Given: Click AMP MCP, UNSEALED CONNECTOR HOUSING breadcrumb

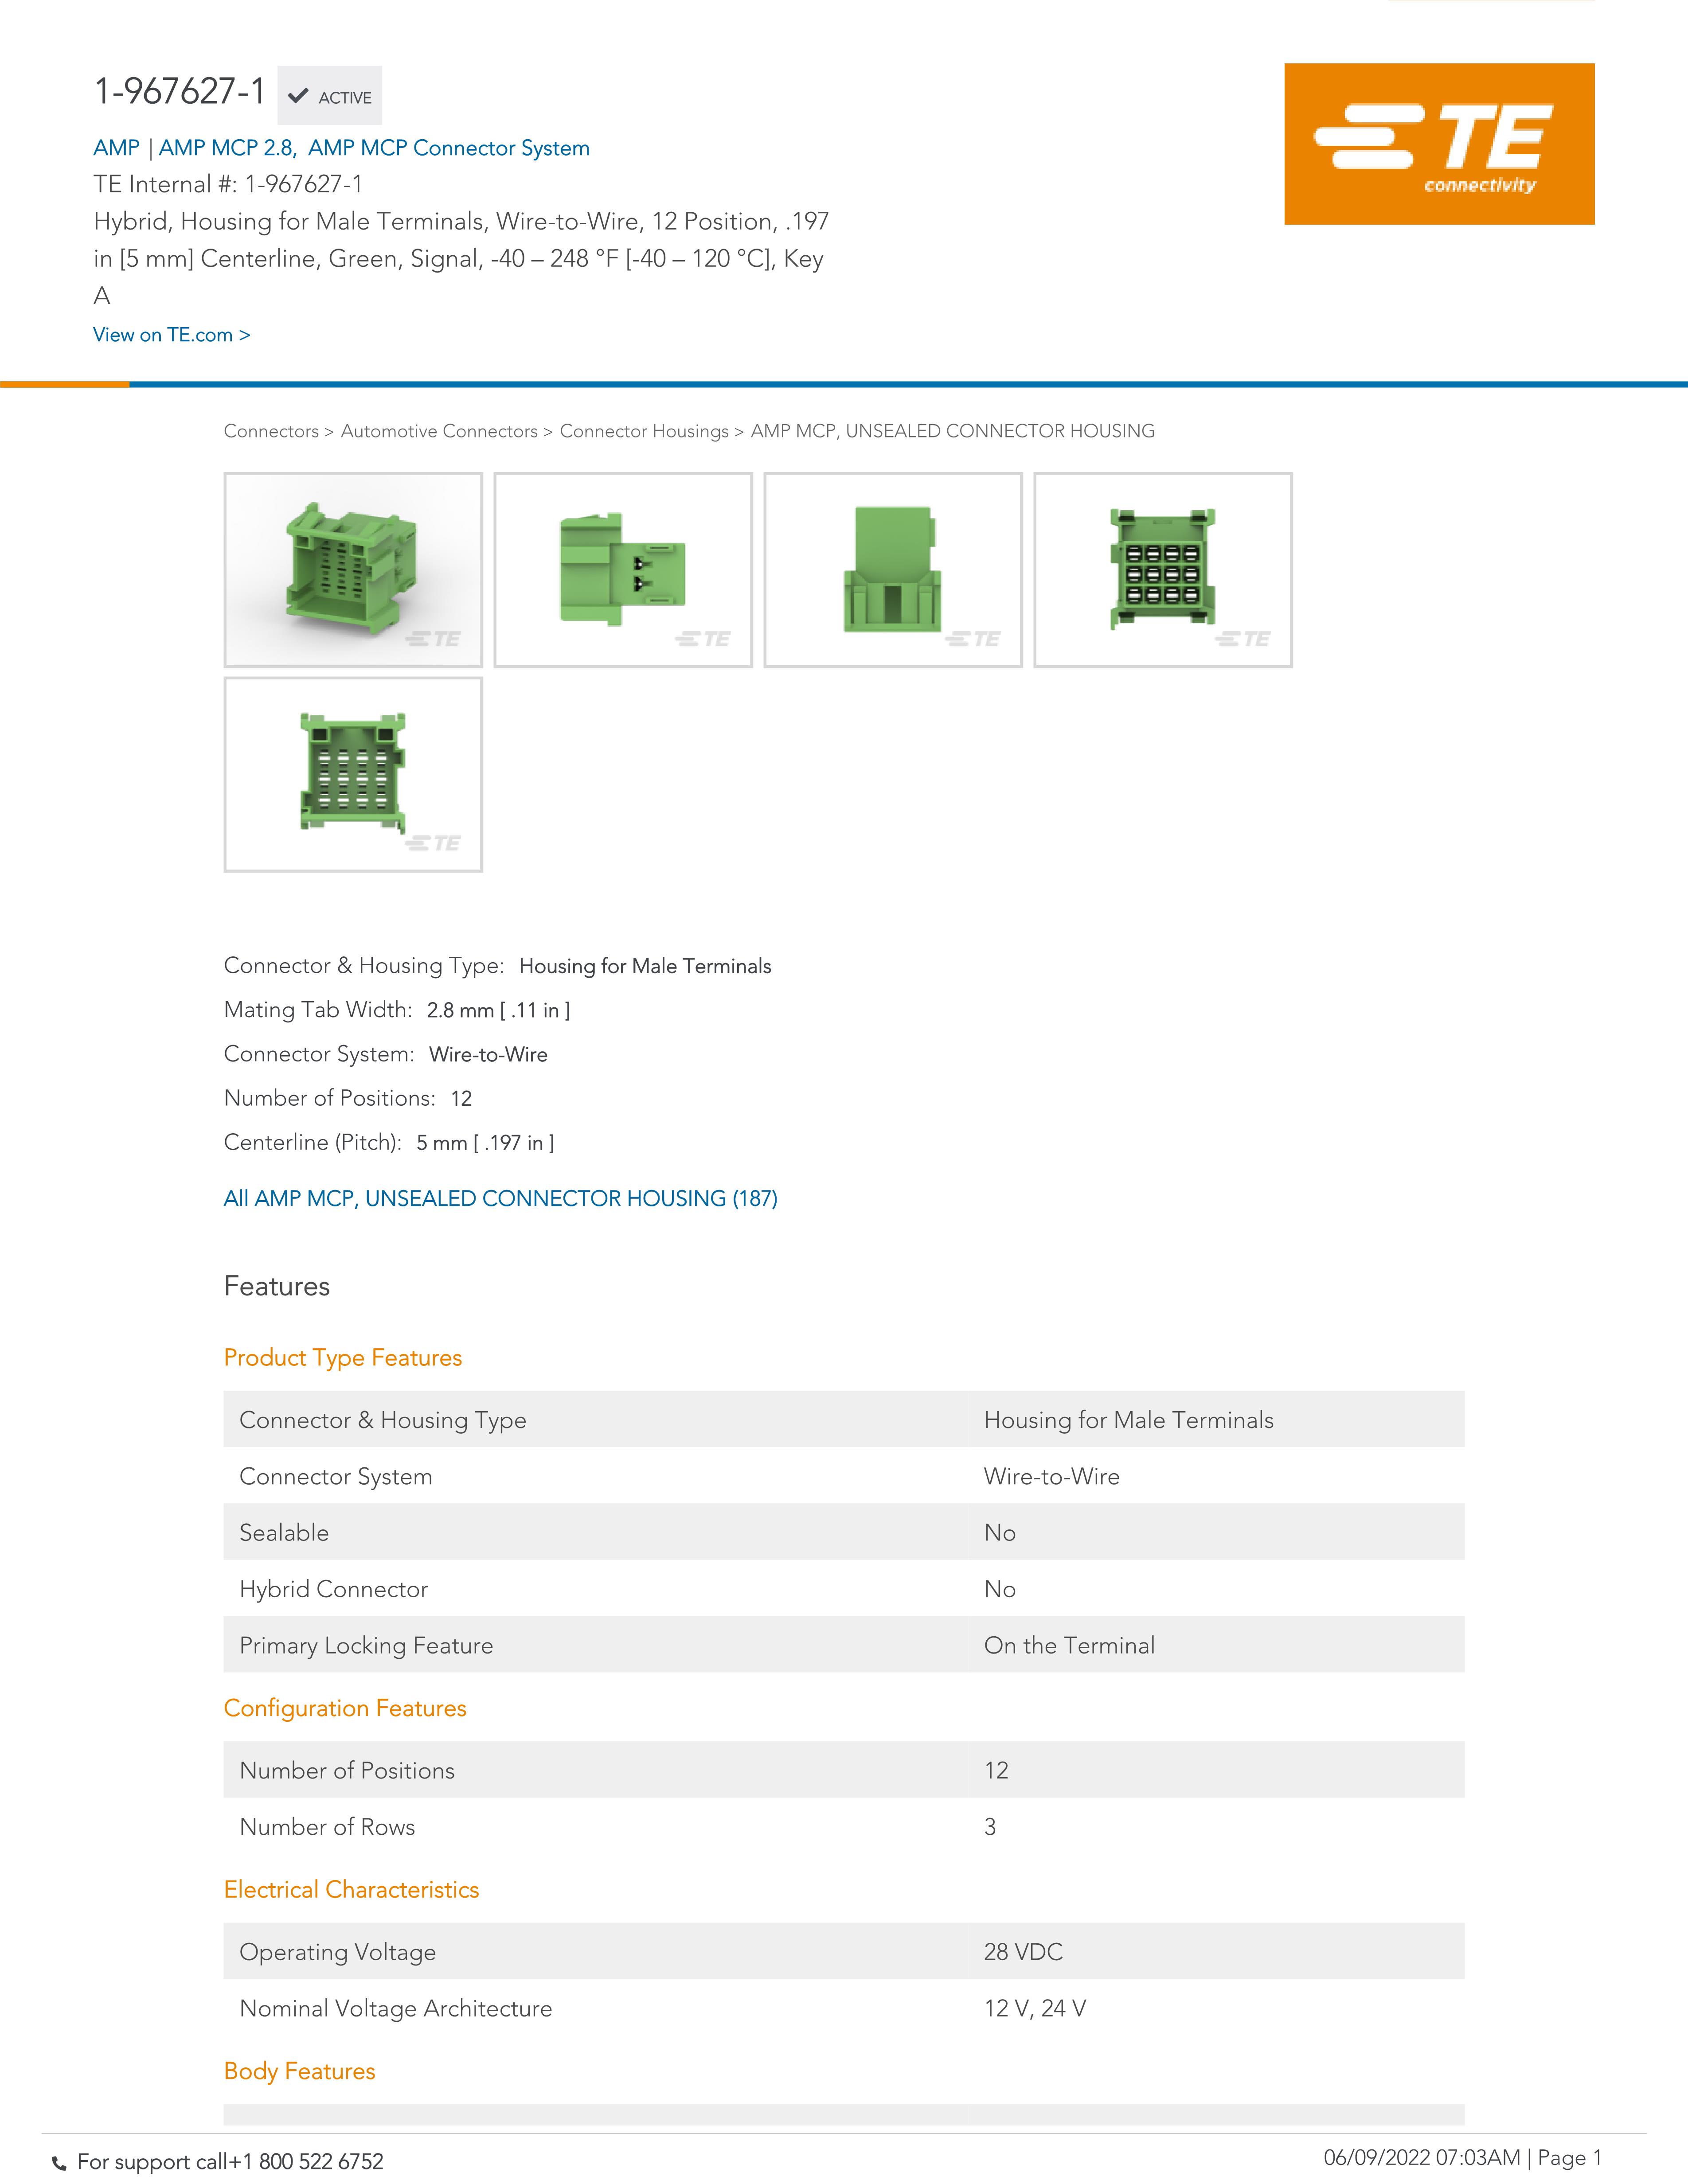Looking at the screenshot, I should point(952,431).
